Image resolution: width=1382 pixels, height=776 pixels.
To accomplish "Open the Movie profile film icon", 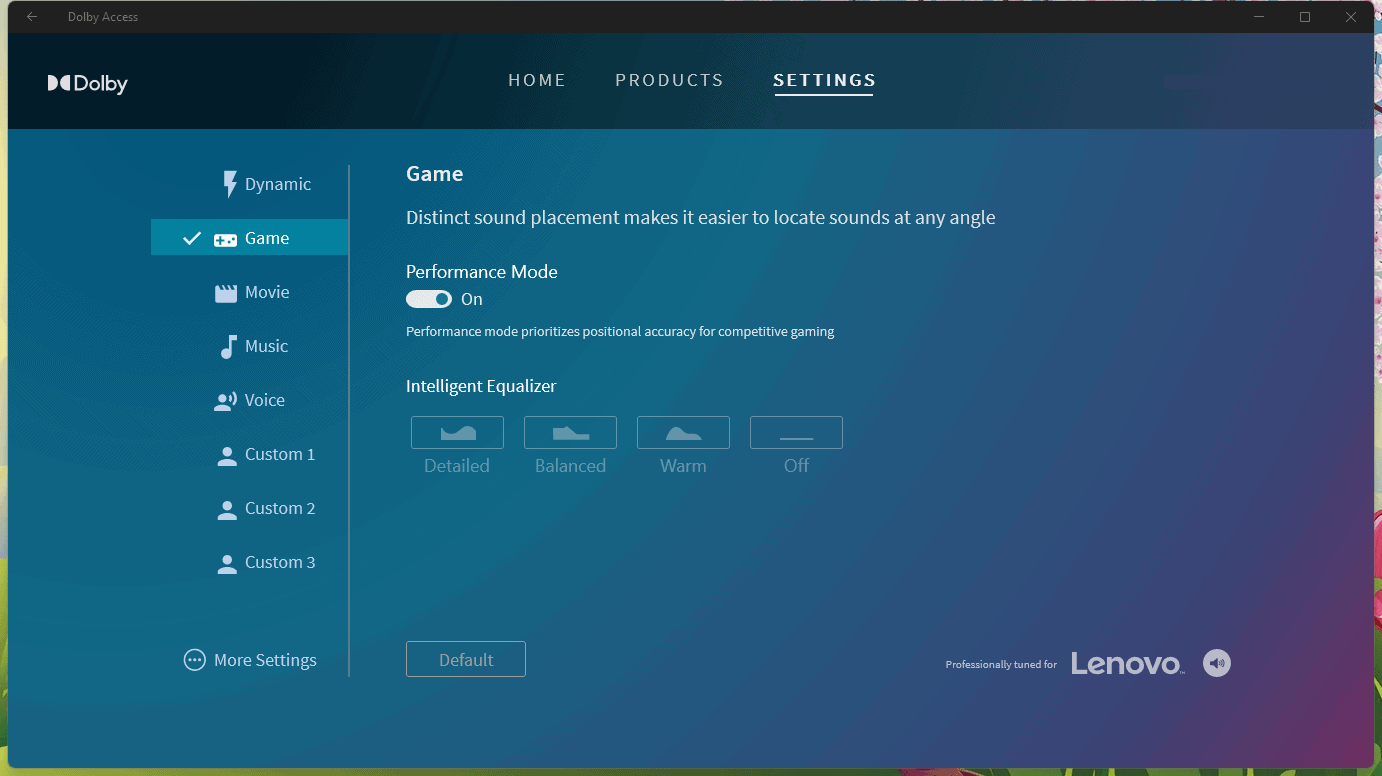I will click(224, 291).
